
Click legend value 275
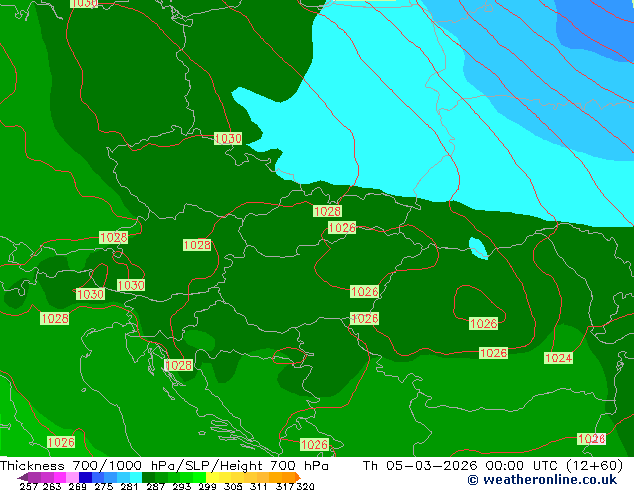104,486
